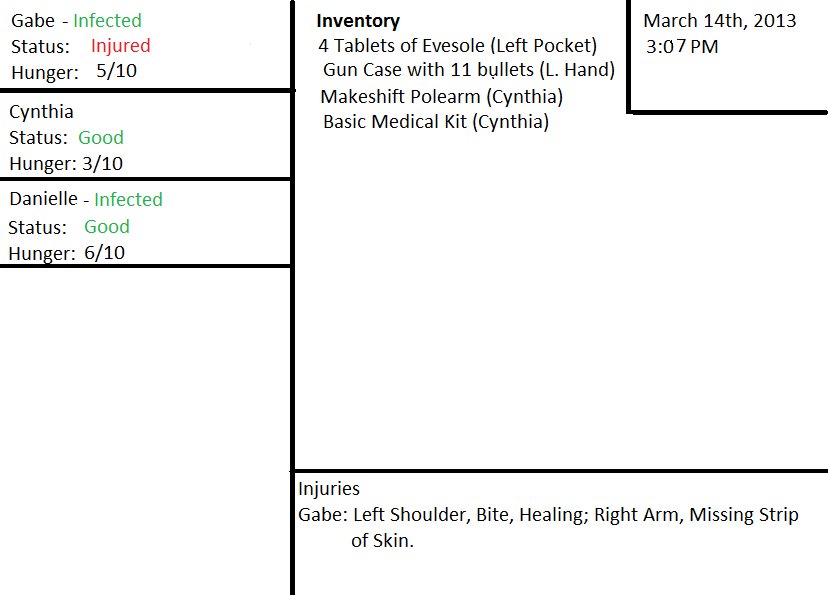Click the Infected label beside Danielle
828x595 pixels.
coord(128,199)
